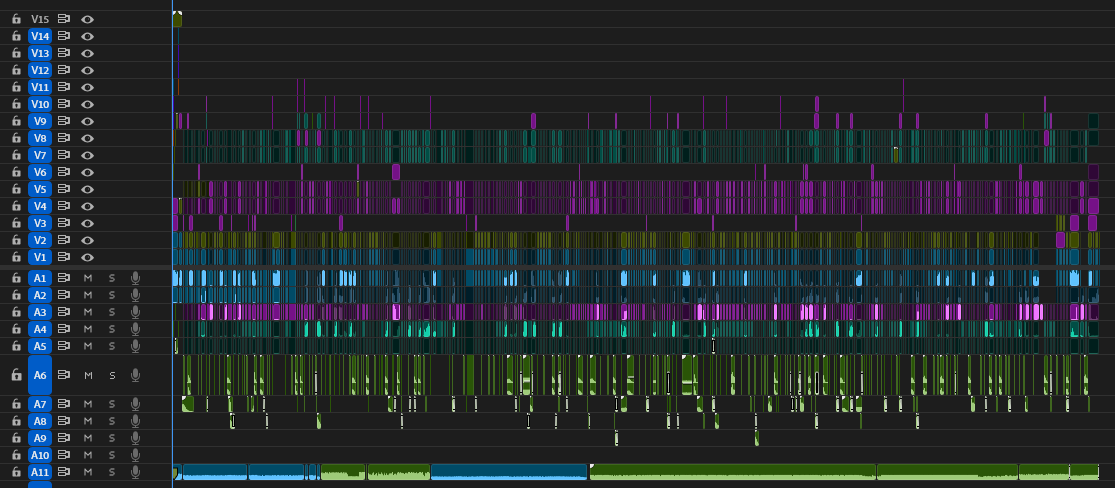Toggle sync lock for track V2
The width and height of the screenshot is (1115, 488).
tap(64, 240)
